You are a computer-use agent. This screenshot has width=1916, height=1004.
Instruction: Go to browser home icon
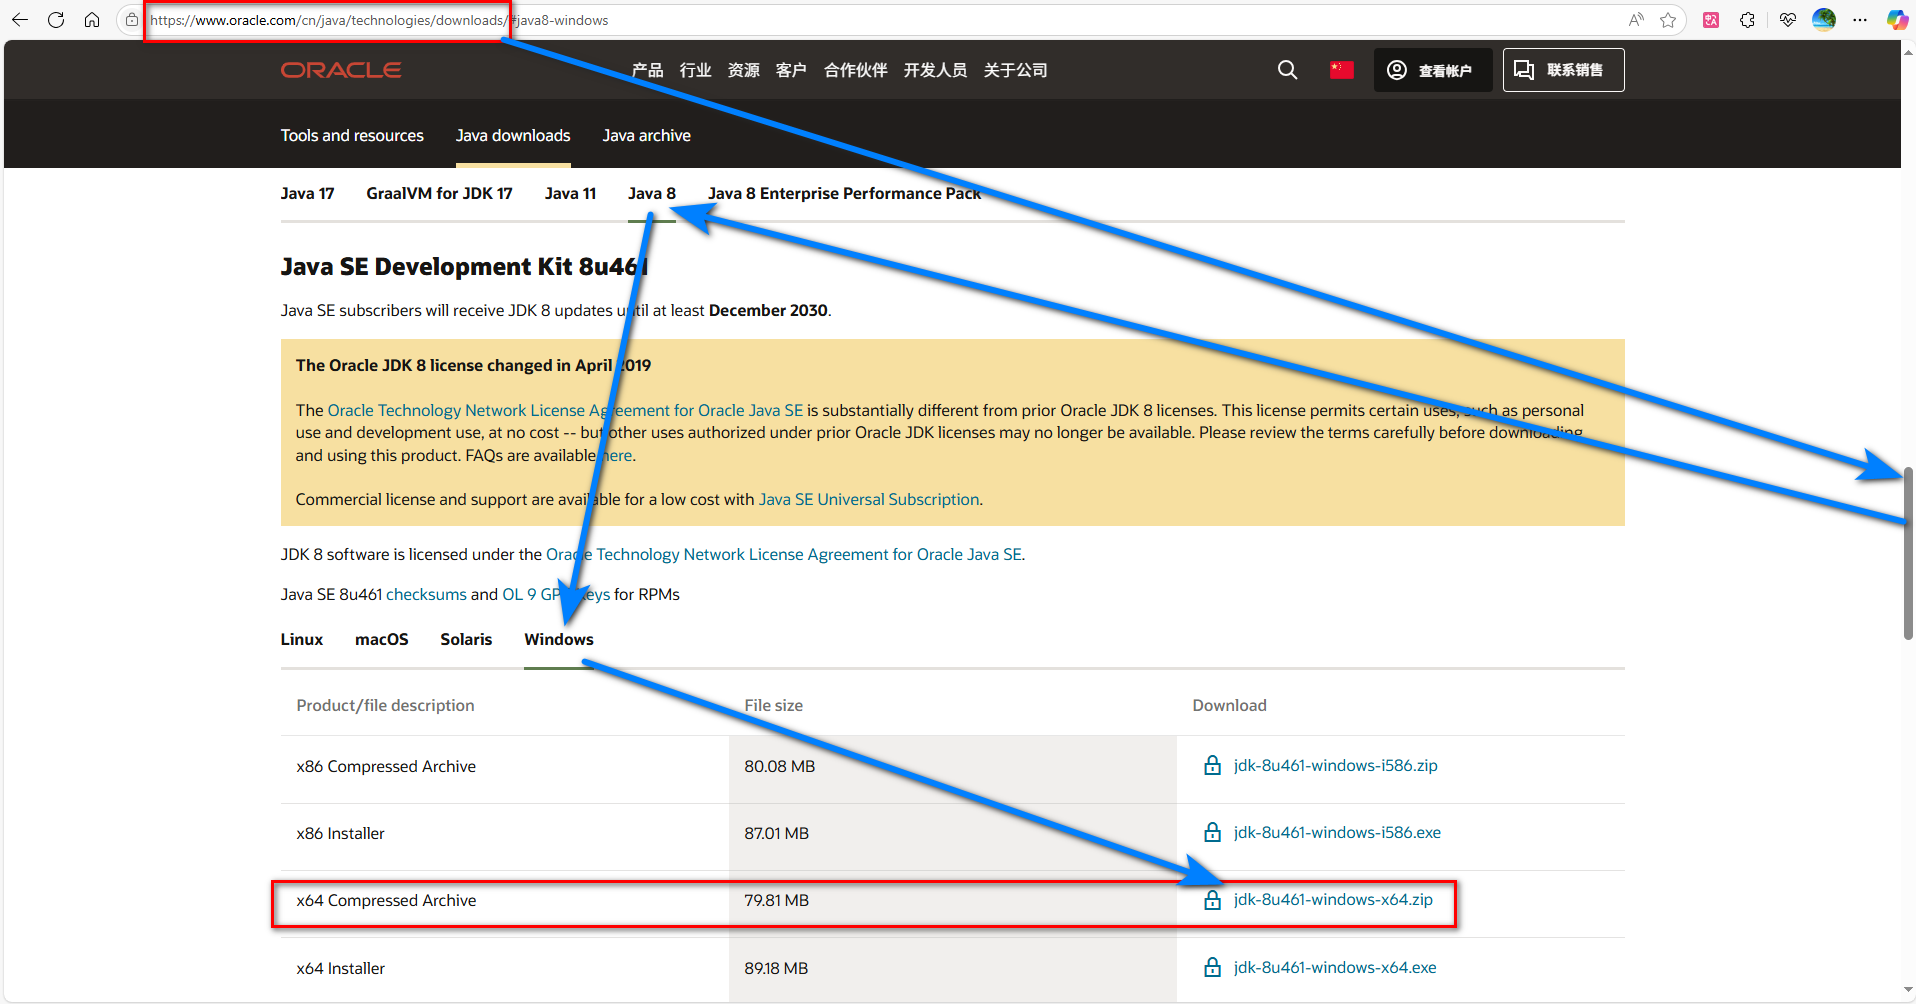(x=92, y=20)
